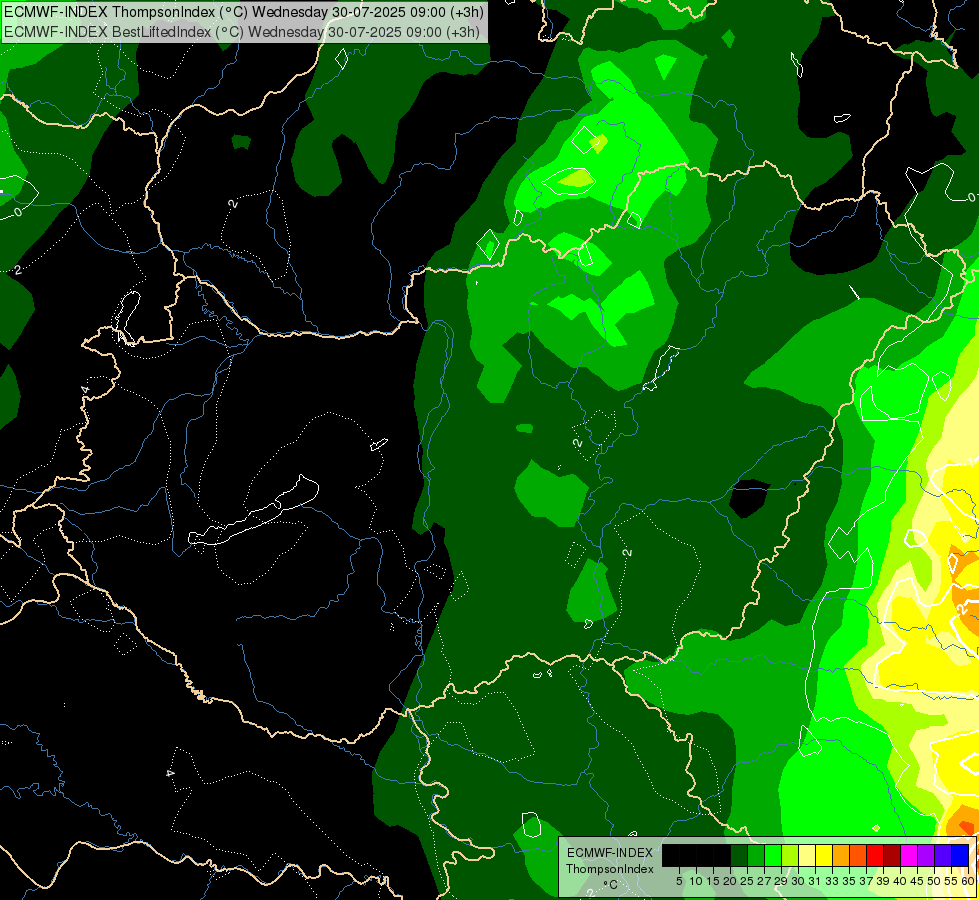This screenshot has width=979, height=900.
Task: Click the legend's ECMWF-INDEX label
Action: [610, 853]
